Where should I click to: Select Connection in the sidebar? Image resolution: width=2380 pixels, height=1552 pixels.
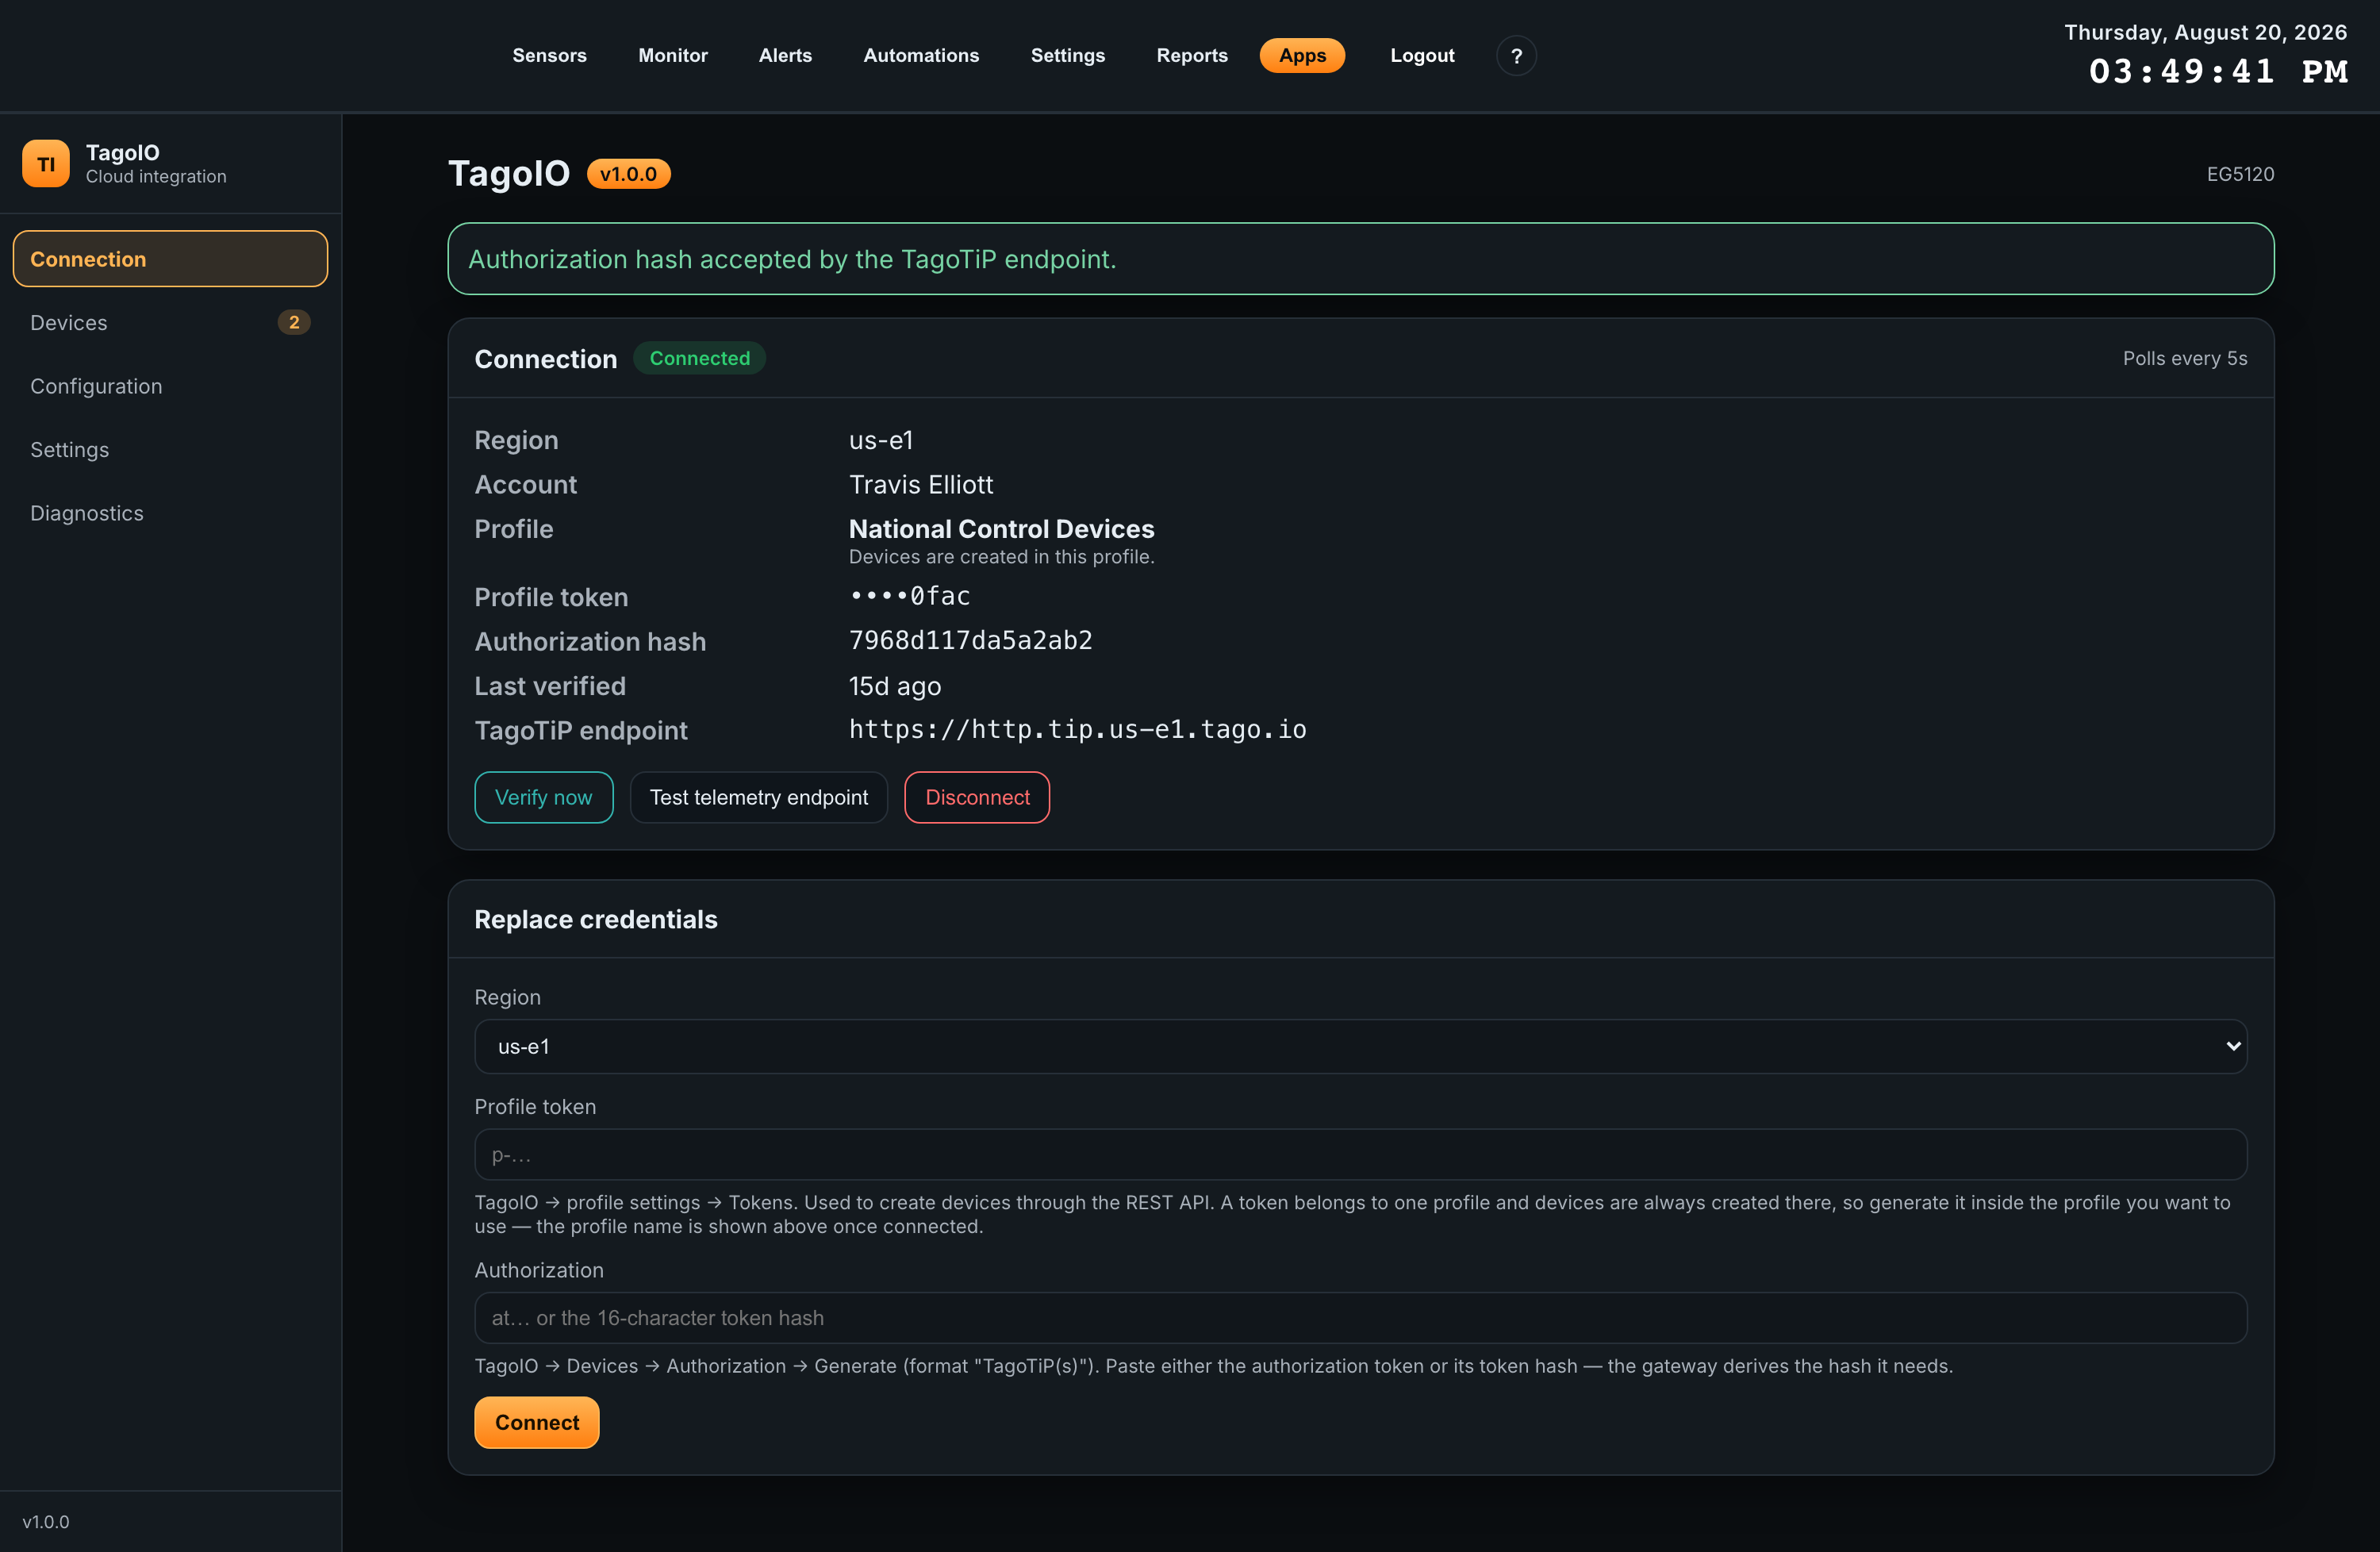[170, 259]
